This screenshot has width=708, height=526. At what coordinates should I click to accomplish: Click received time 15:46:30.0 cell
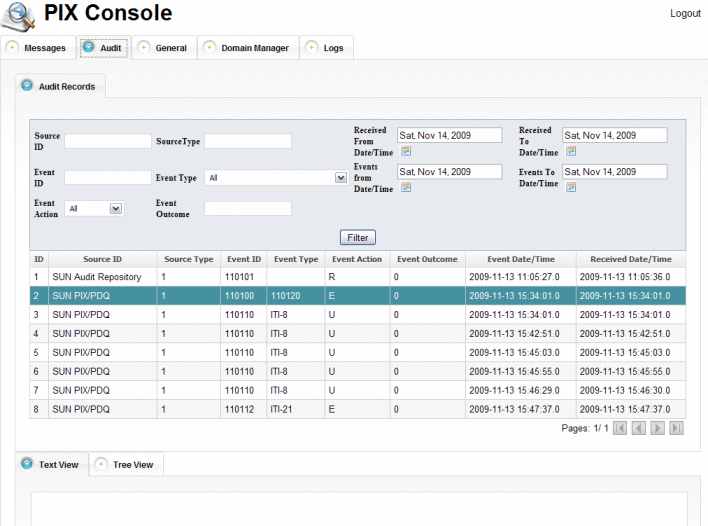click(x=631, y=391)
